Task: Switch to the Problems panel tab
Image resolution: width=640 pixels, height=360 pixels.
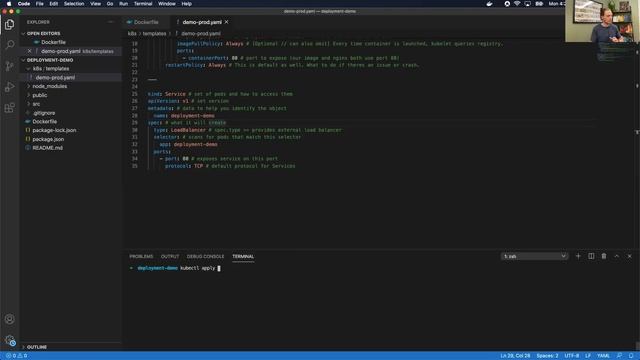Action: [141, 256]
